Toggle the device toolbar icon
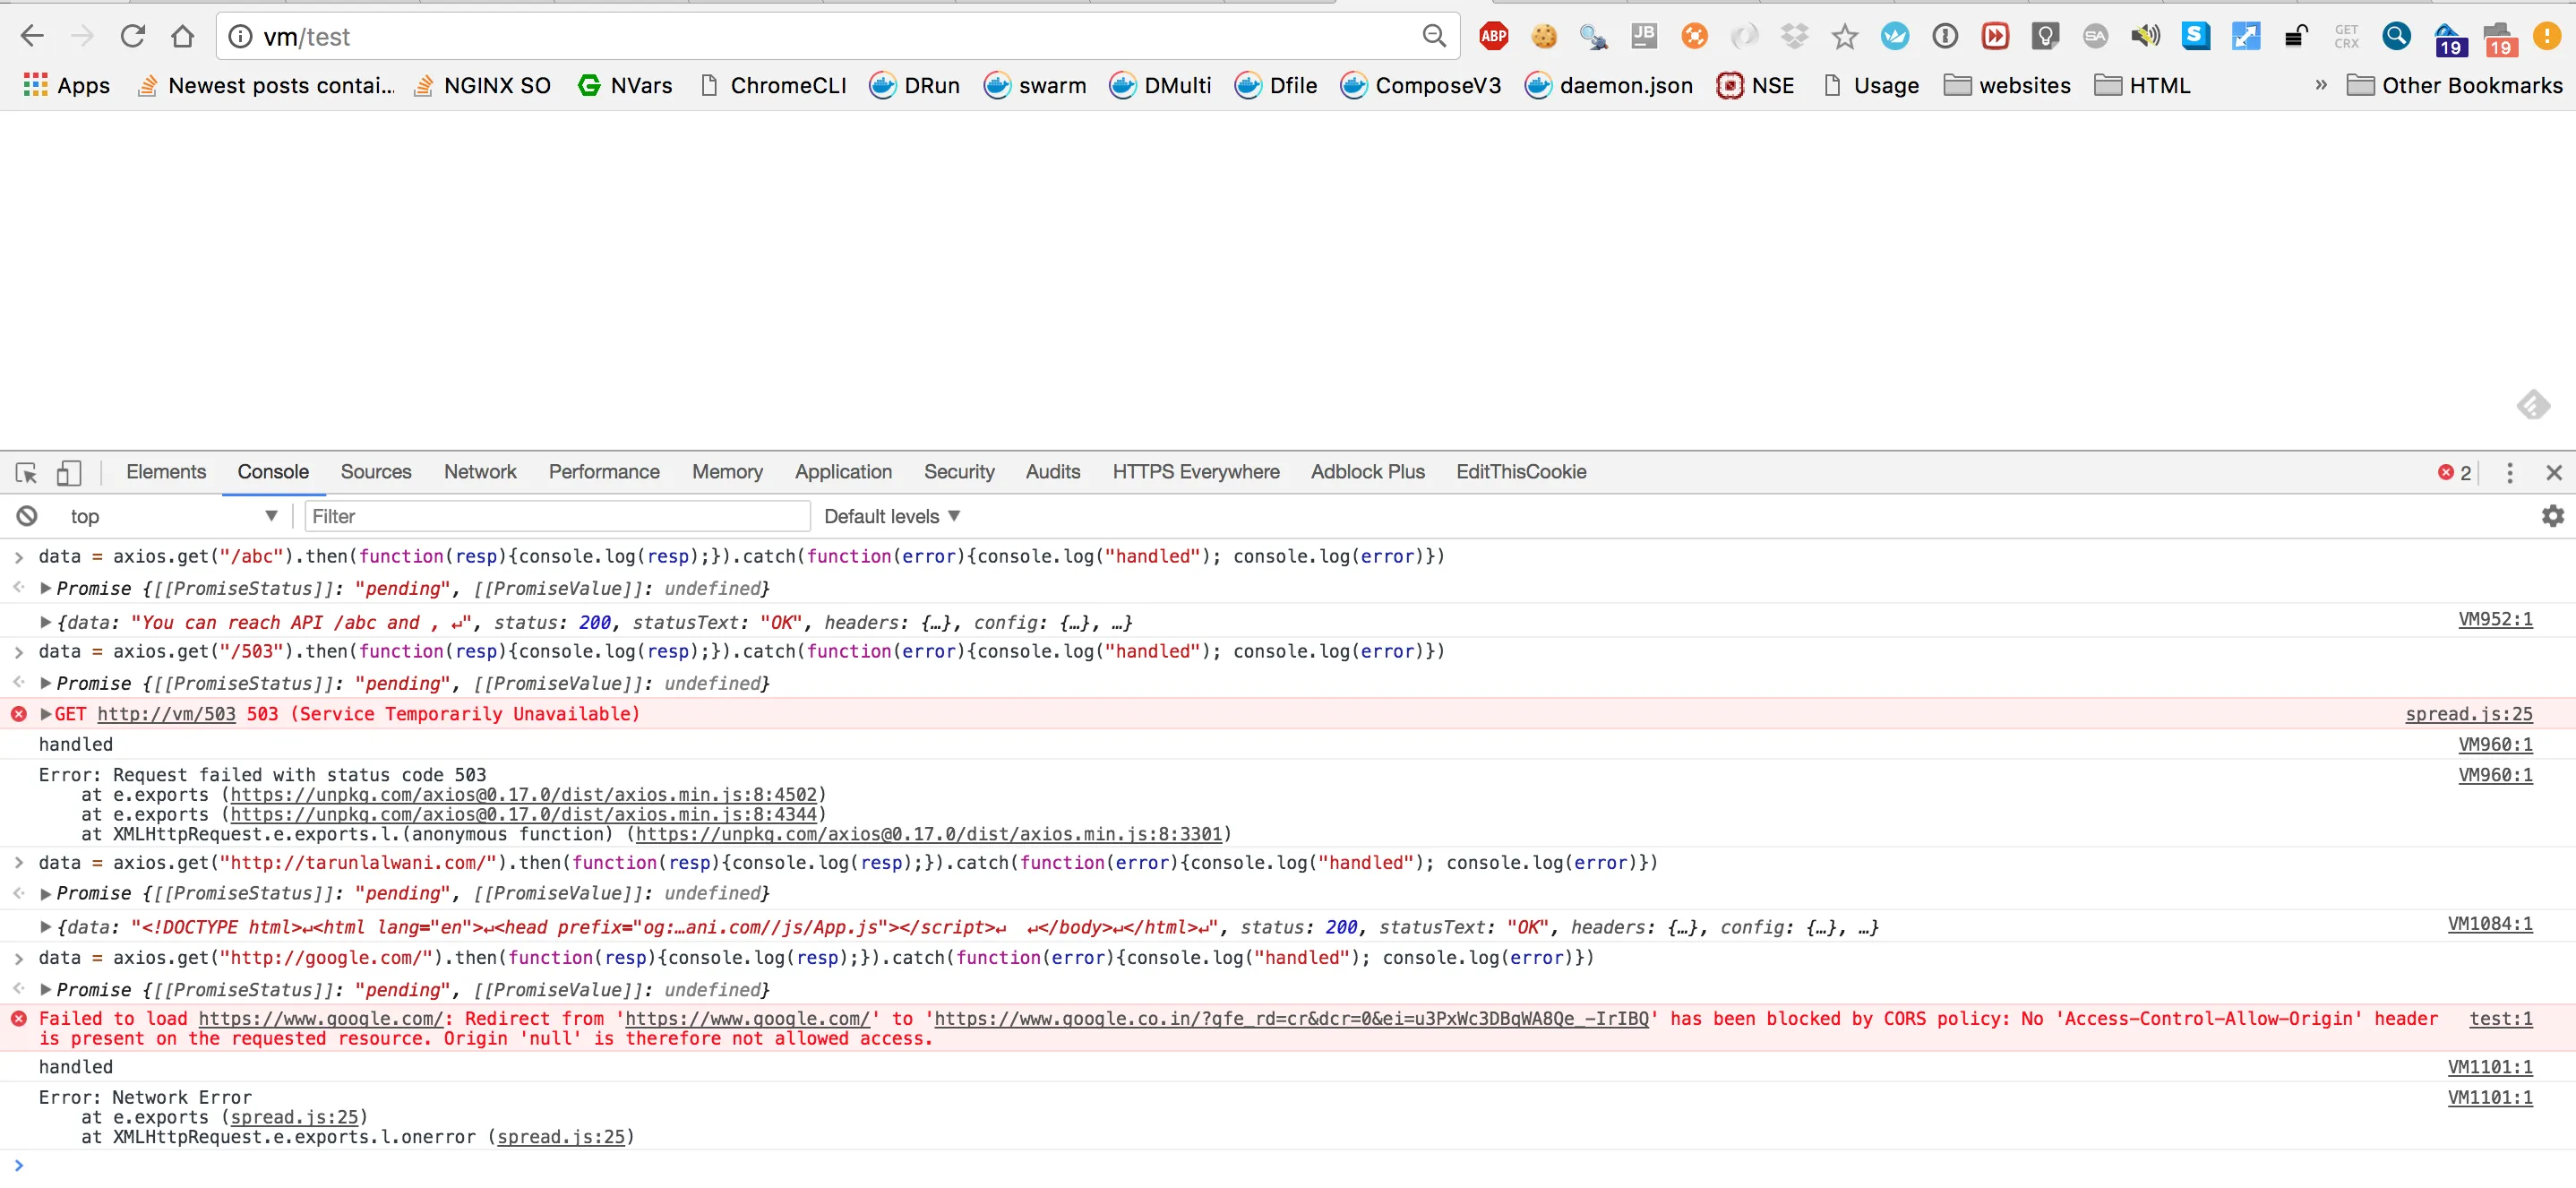Screen dimensions: 2576x1188 click(x=68, y=472)
